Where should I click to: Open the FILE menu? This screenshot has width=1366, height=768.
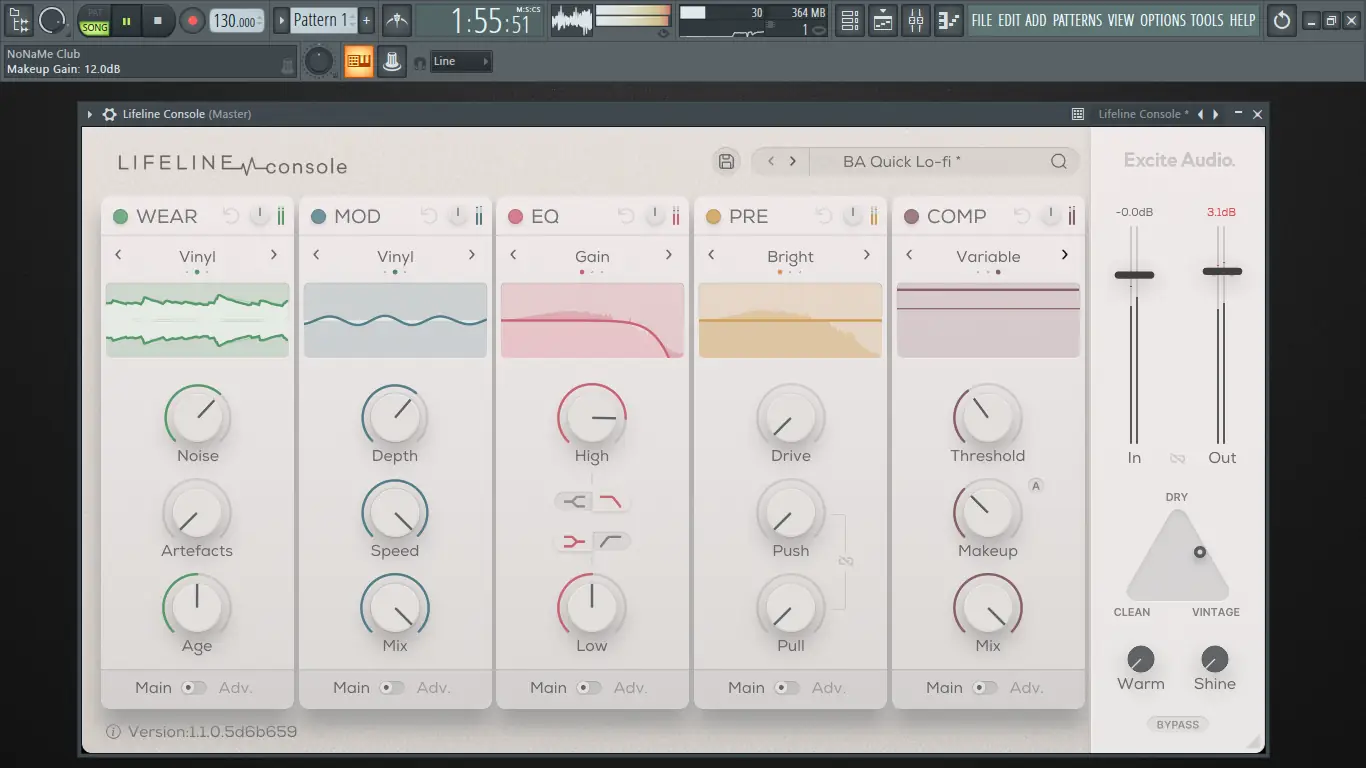pyautogui.click(x=982, y=20)
